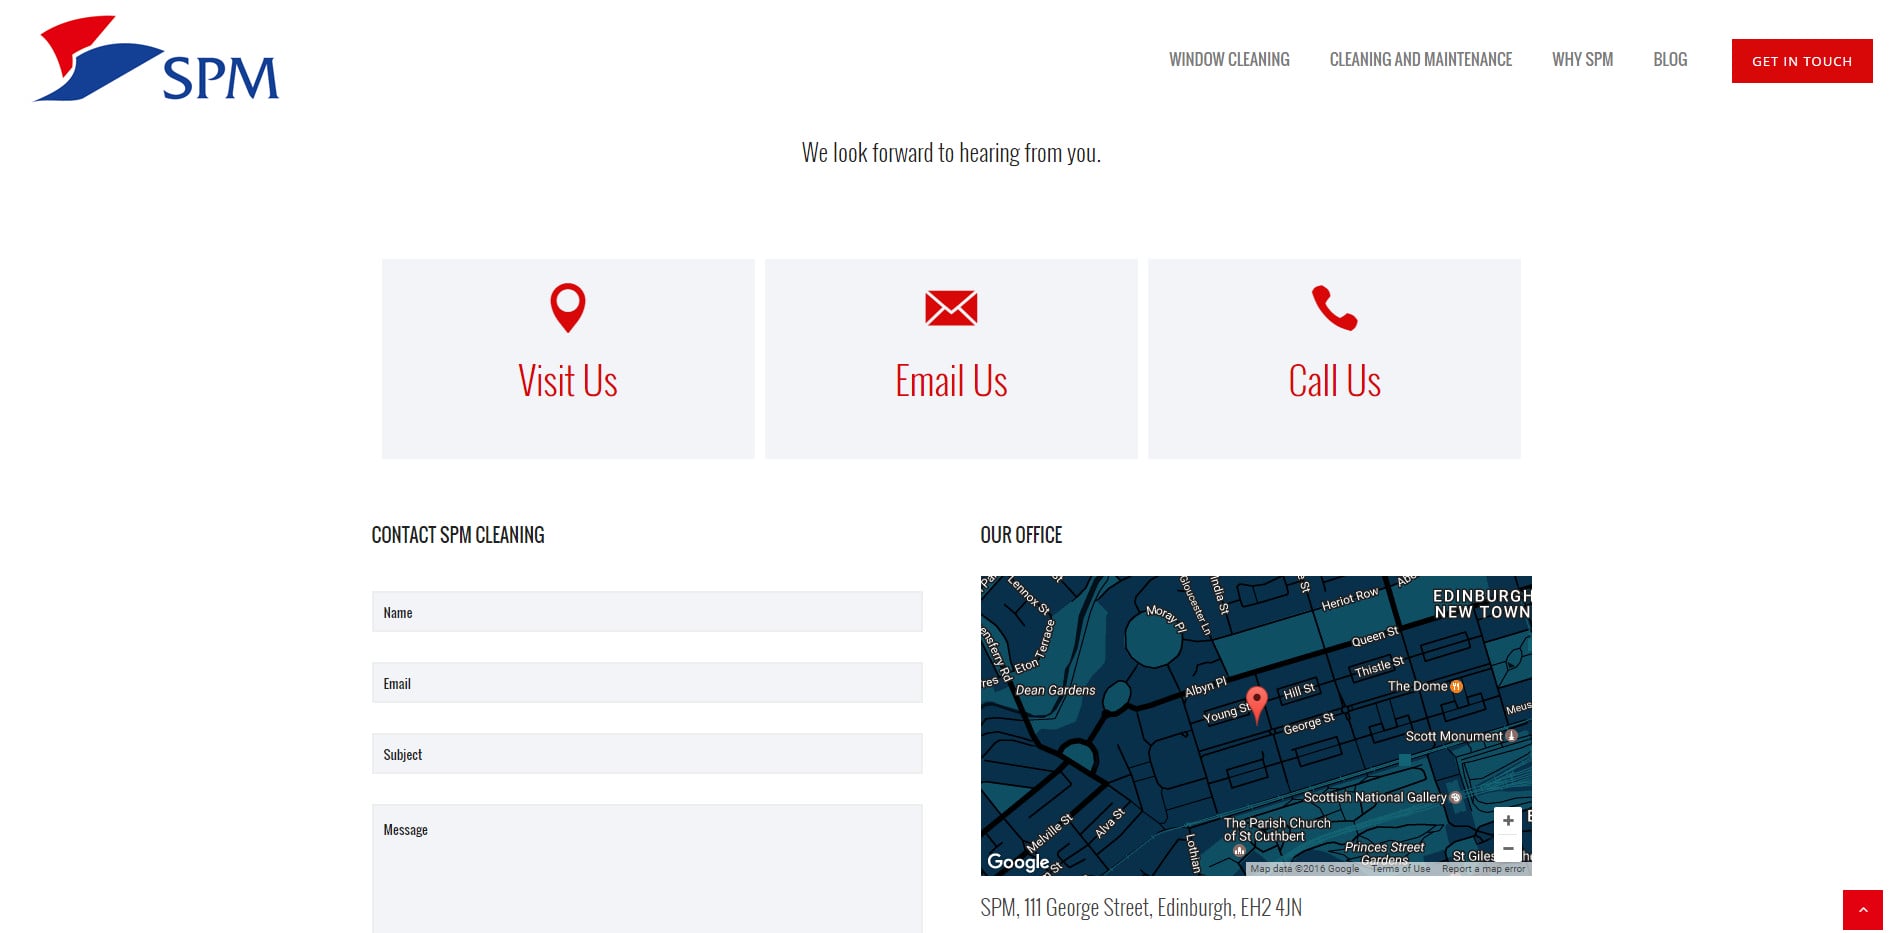
Task: Open the map Terms of Use link
Action: tap(1400, 869)
